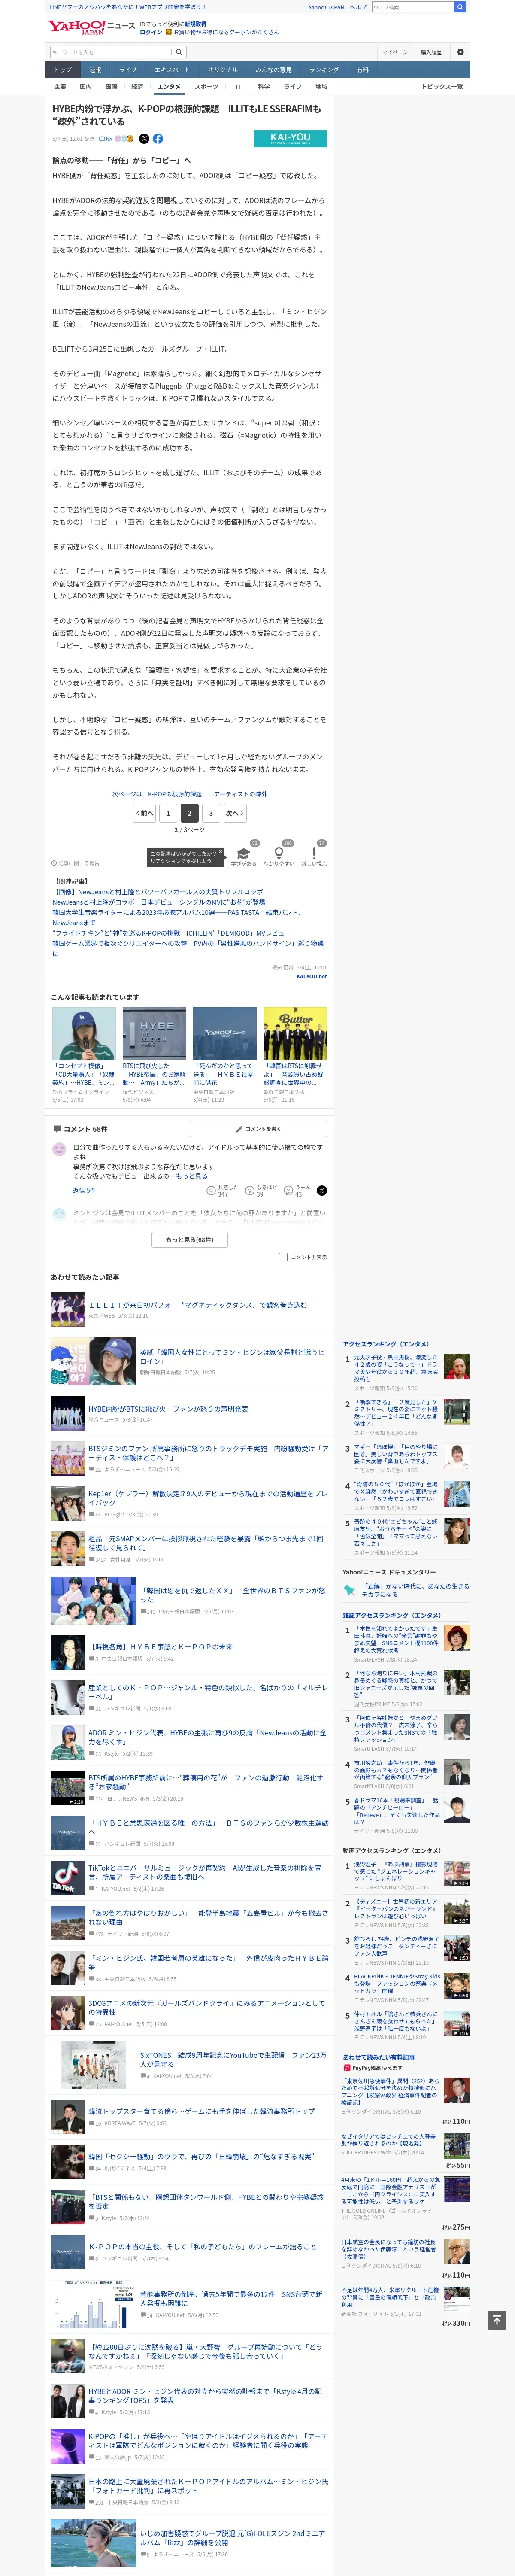
Task: Select the スポーツ category
Action: click(x=206, y=87)
